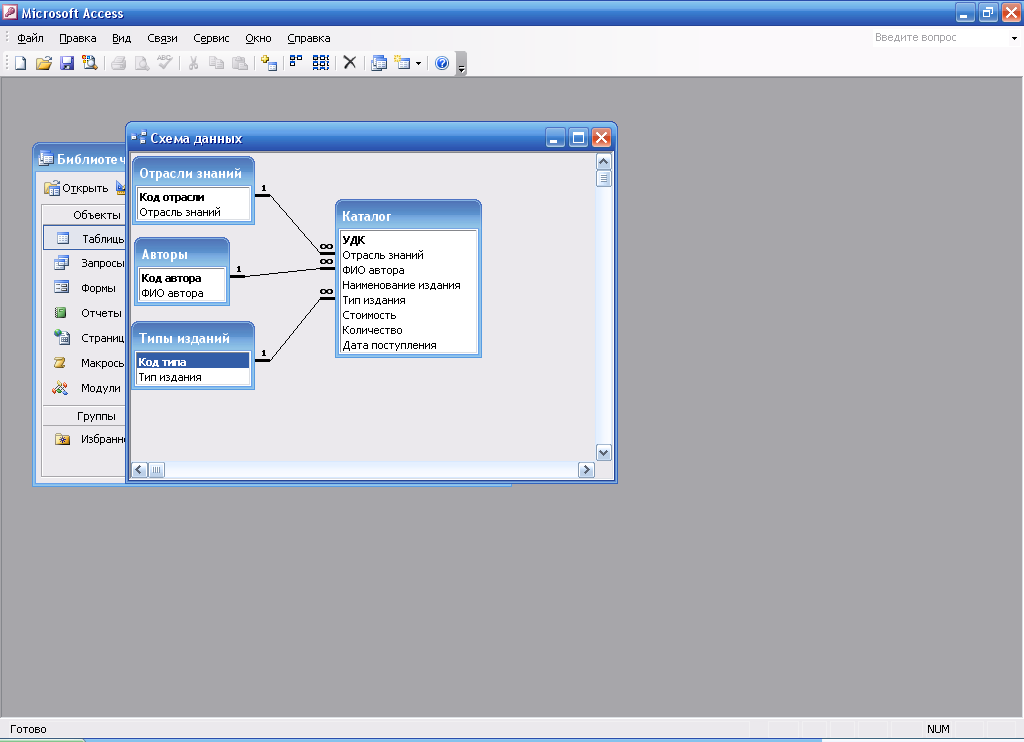Click the Open folder toolbar icon
Image resolution: width=1024 pixels, height=742 pixels.
[x=43, y=63]
